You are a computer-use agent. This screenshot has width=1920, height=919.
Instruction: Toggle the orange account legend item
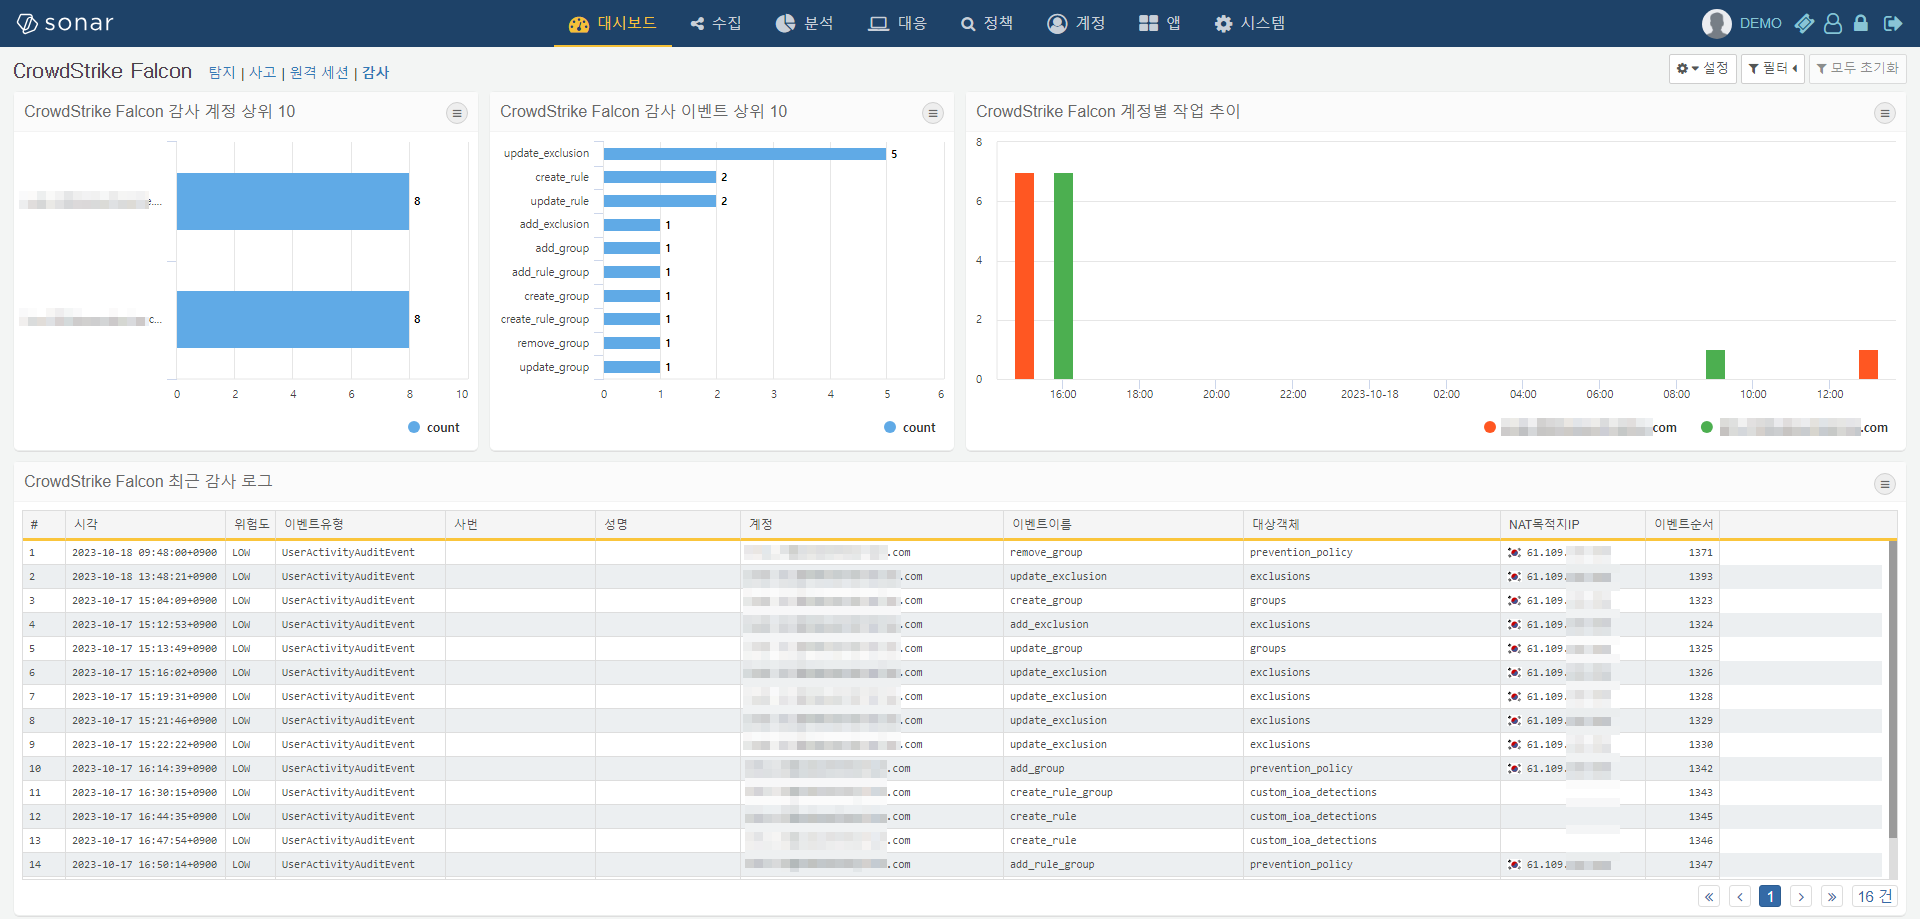coord(1580,427)
